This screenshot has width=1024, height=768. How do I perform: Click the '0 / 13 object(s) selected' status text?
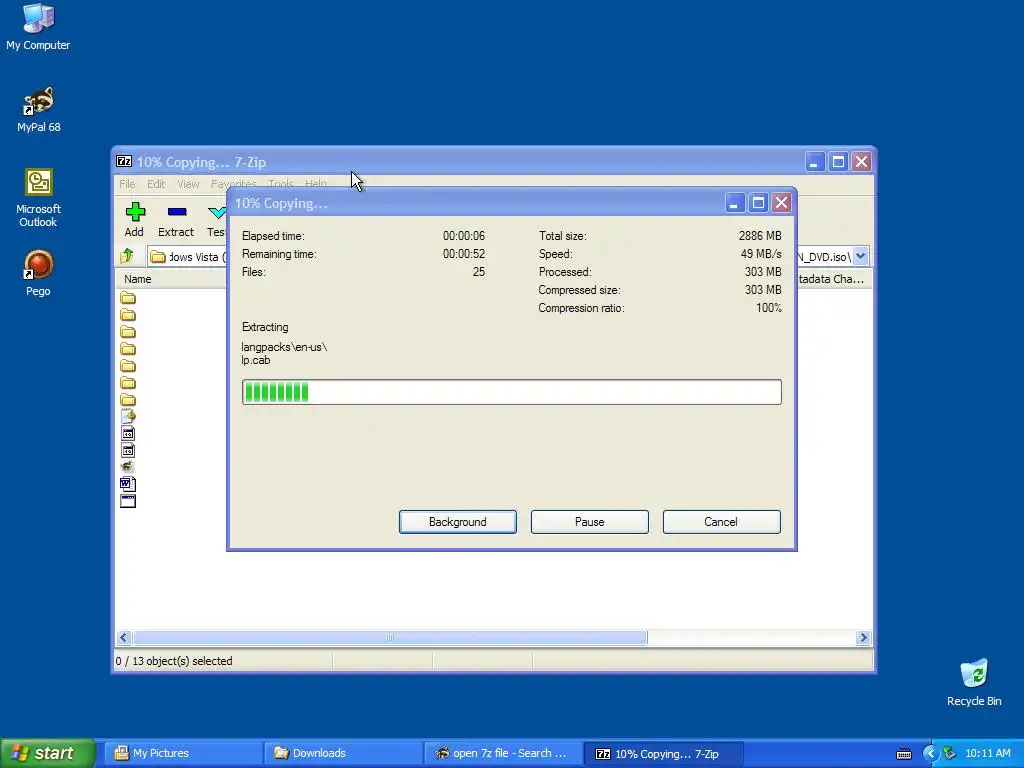pos(174,661)
